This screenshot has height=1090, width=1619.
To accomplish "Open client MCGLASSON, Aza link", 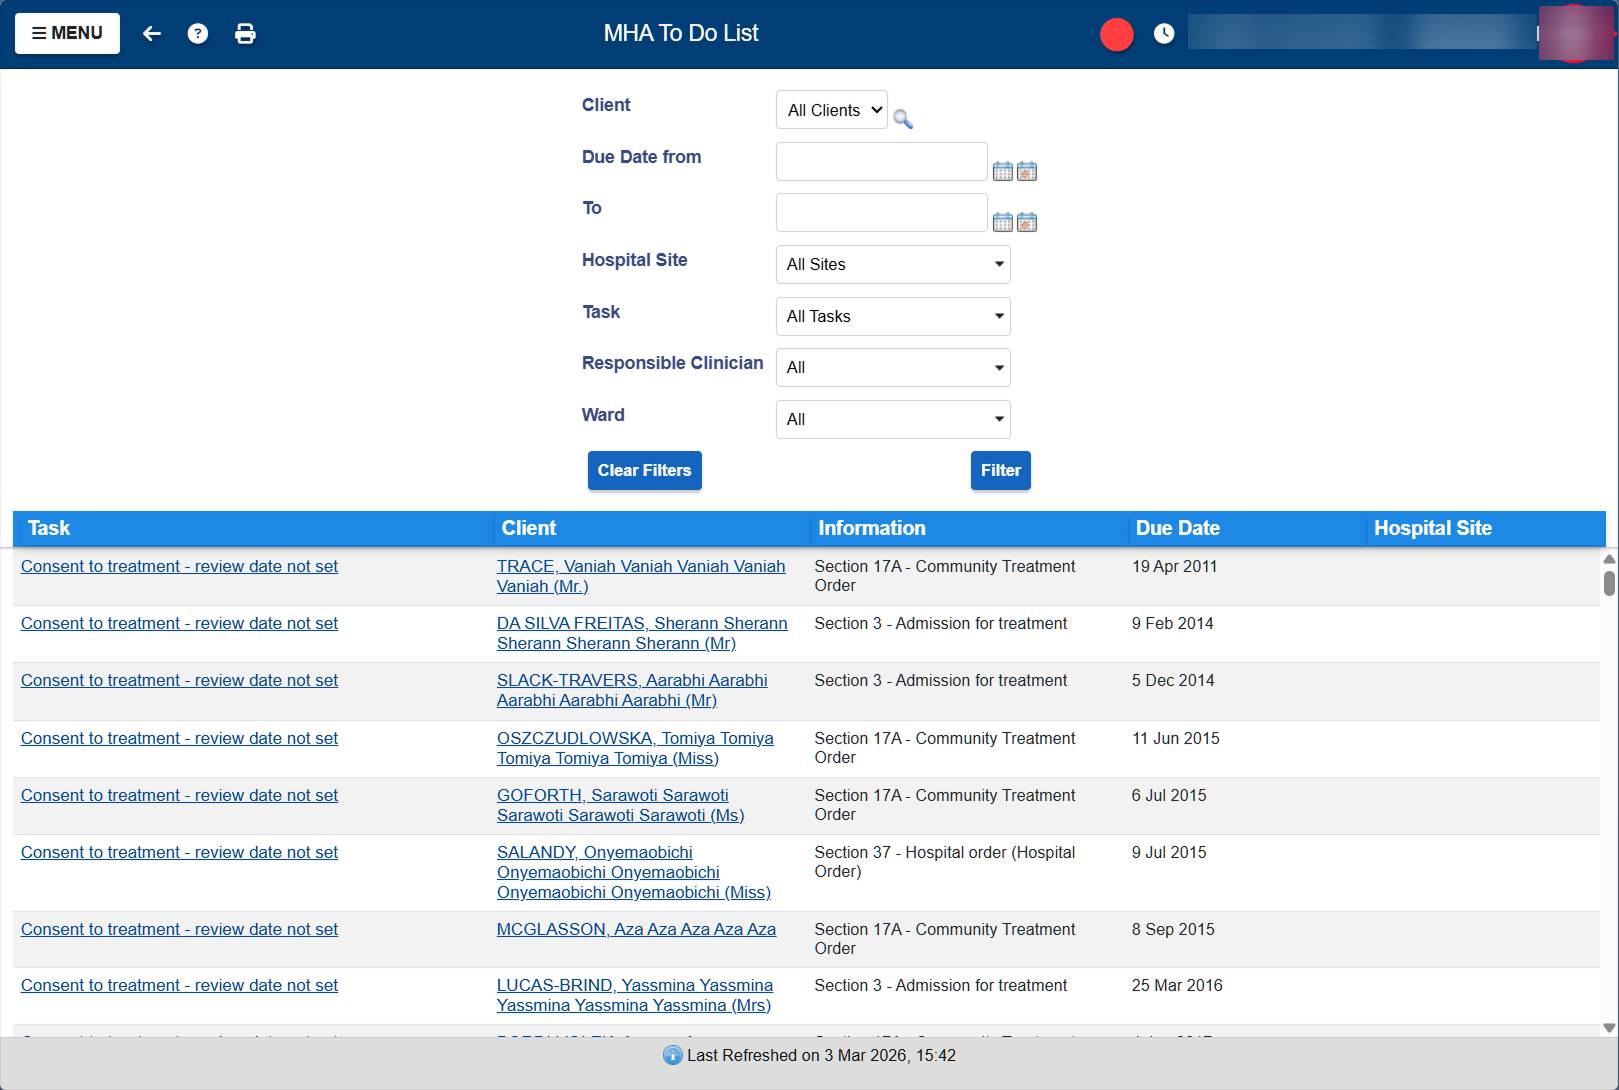I will coord(636,929).
